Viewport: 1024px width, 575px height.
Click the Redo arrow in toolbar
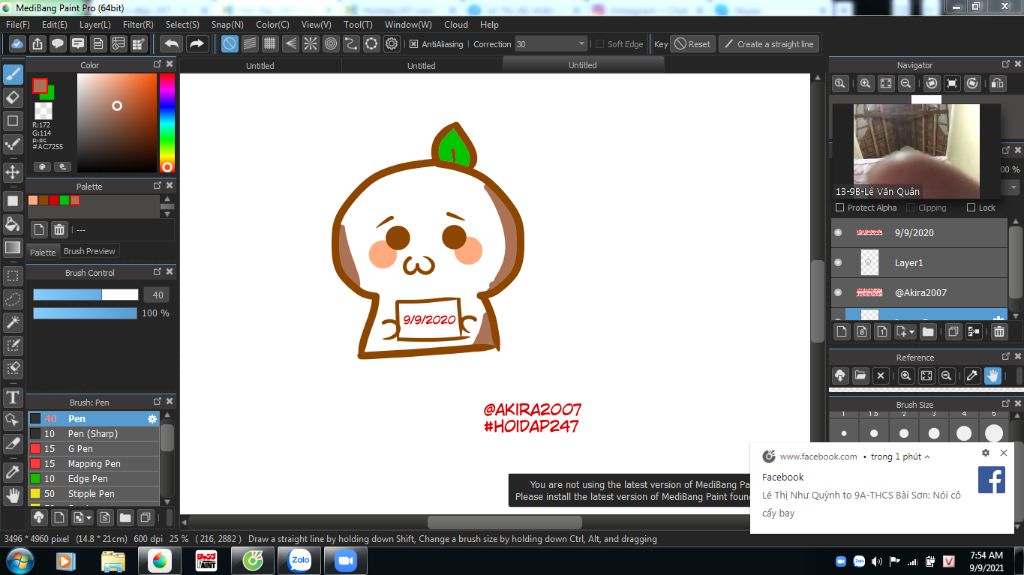[196, 44]
